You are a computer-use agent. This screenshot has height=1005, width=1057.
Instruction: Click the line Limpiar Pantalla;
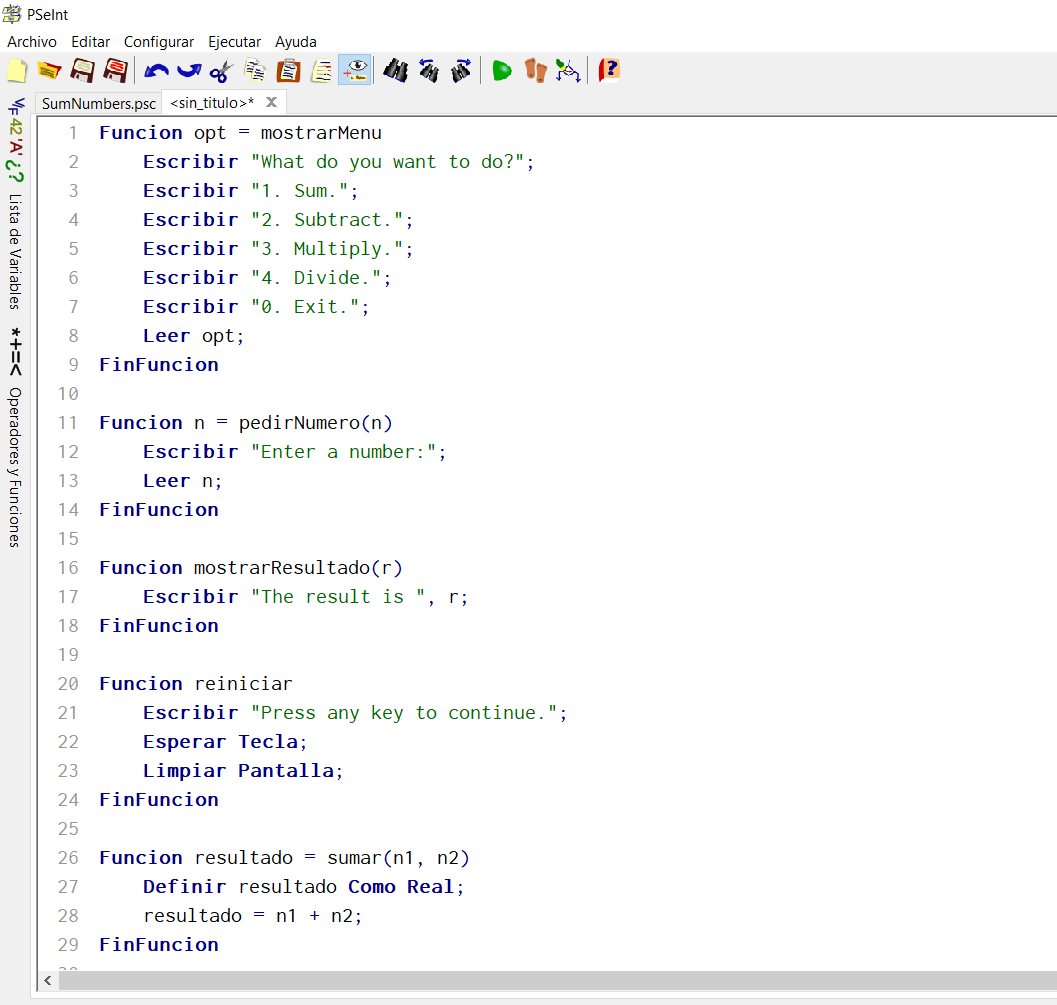[243, 770]
